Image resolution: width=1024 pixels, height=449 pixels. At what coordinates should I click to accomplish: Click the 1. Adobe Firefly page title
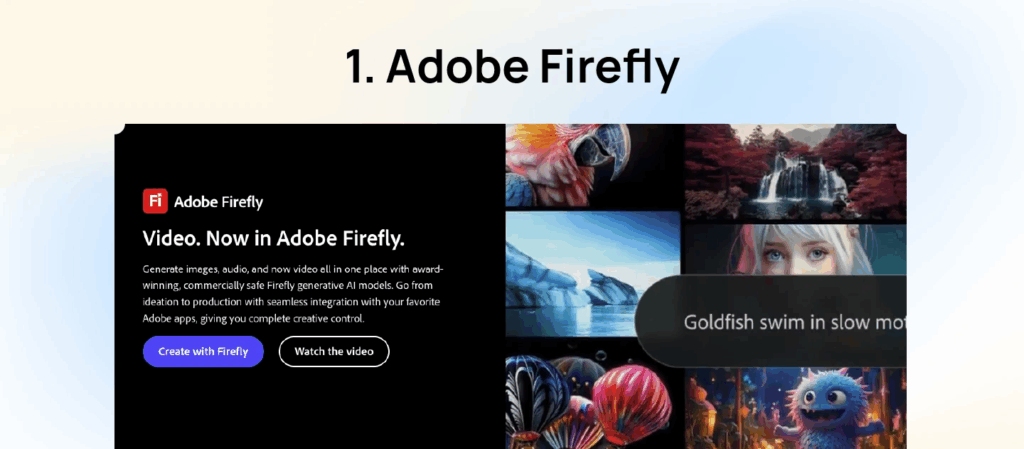(x=512, y=67)
